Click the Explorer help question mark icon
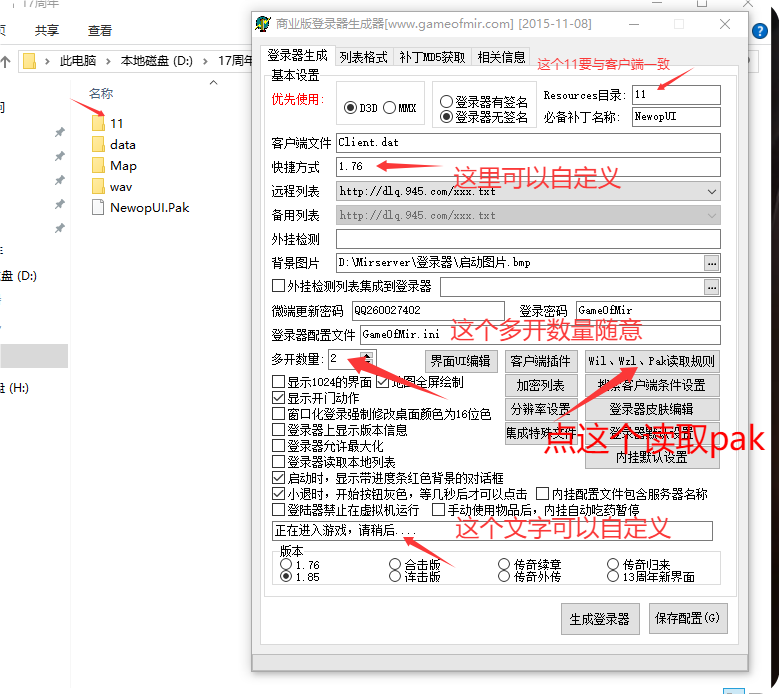This screenshot has width=779, height=694. pos(760,31)
